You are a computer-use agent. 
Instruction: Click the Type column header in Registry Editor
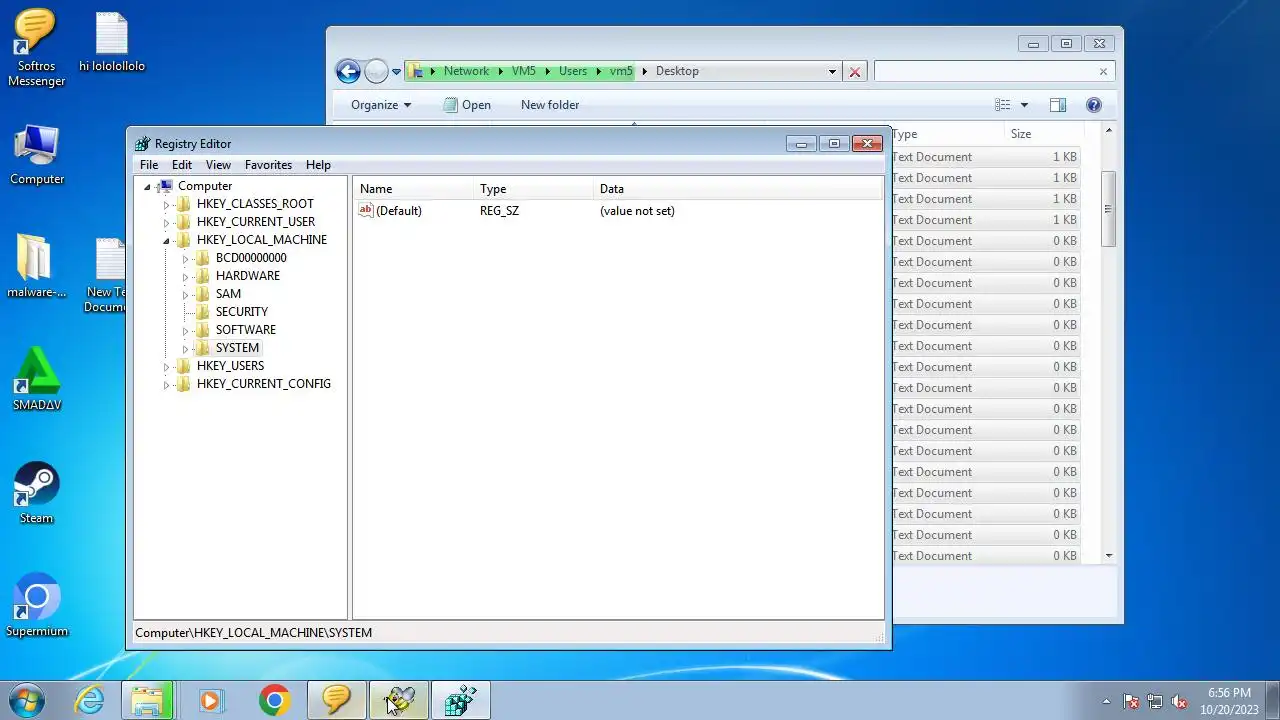tap(532, 189)
